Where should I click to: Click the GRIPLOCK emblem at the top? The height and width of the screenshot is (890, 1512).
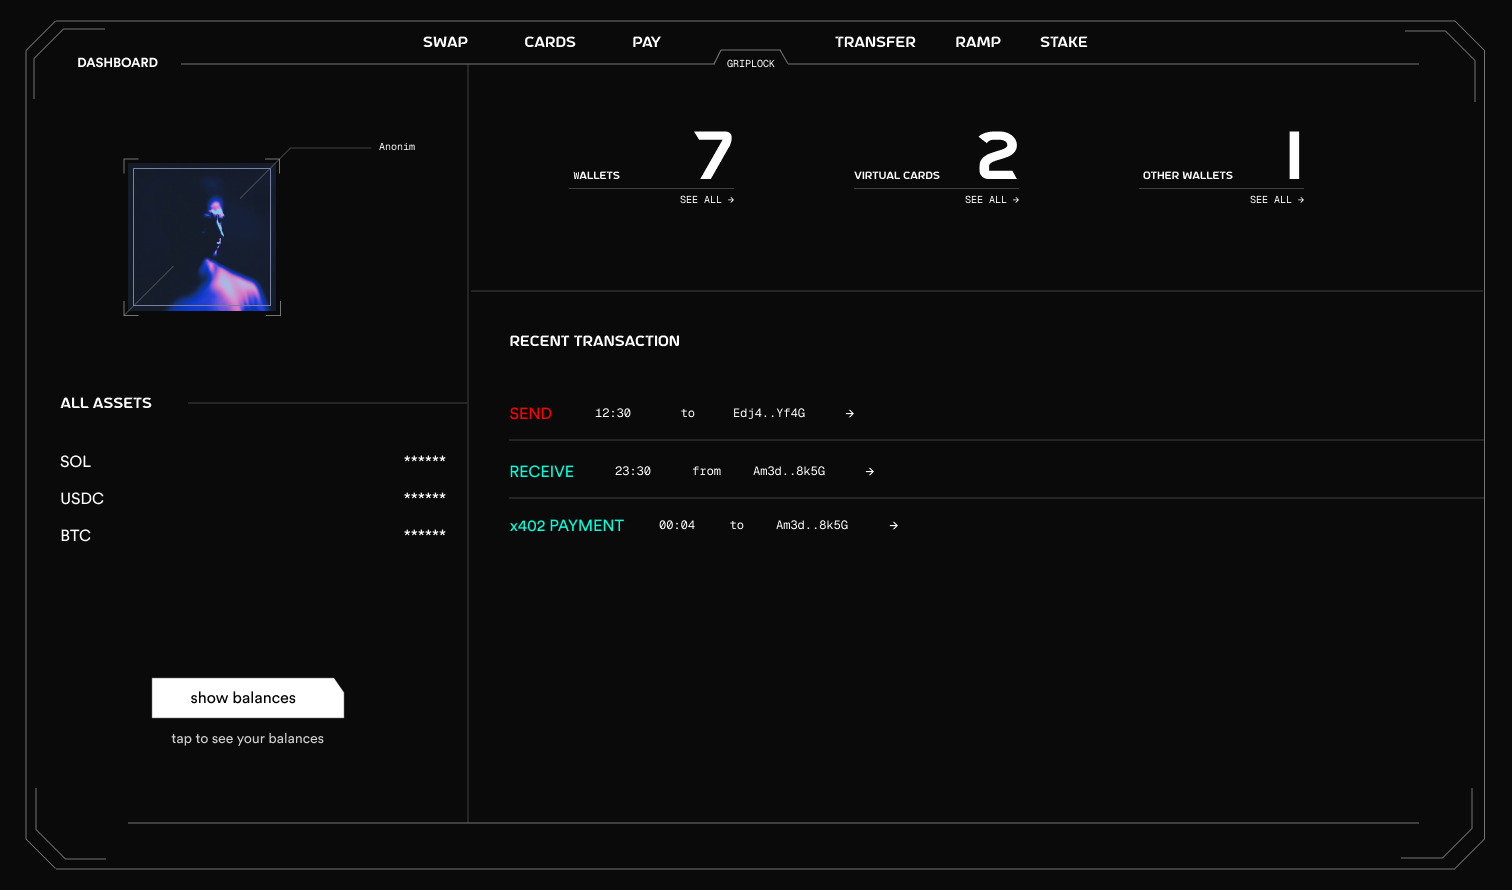(750, 62)
